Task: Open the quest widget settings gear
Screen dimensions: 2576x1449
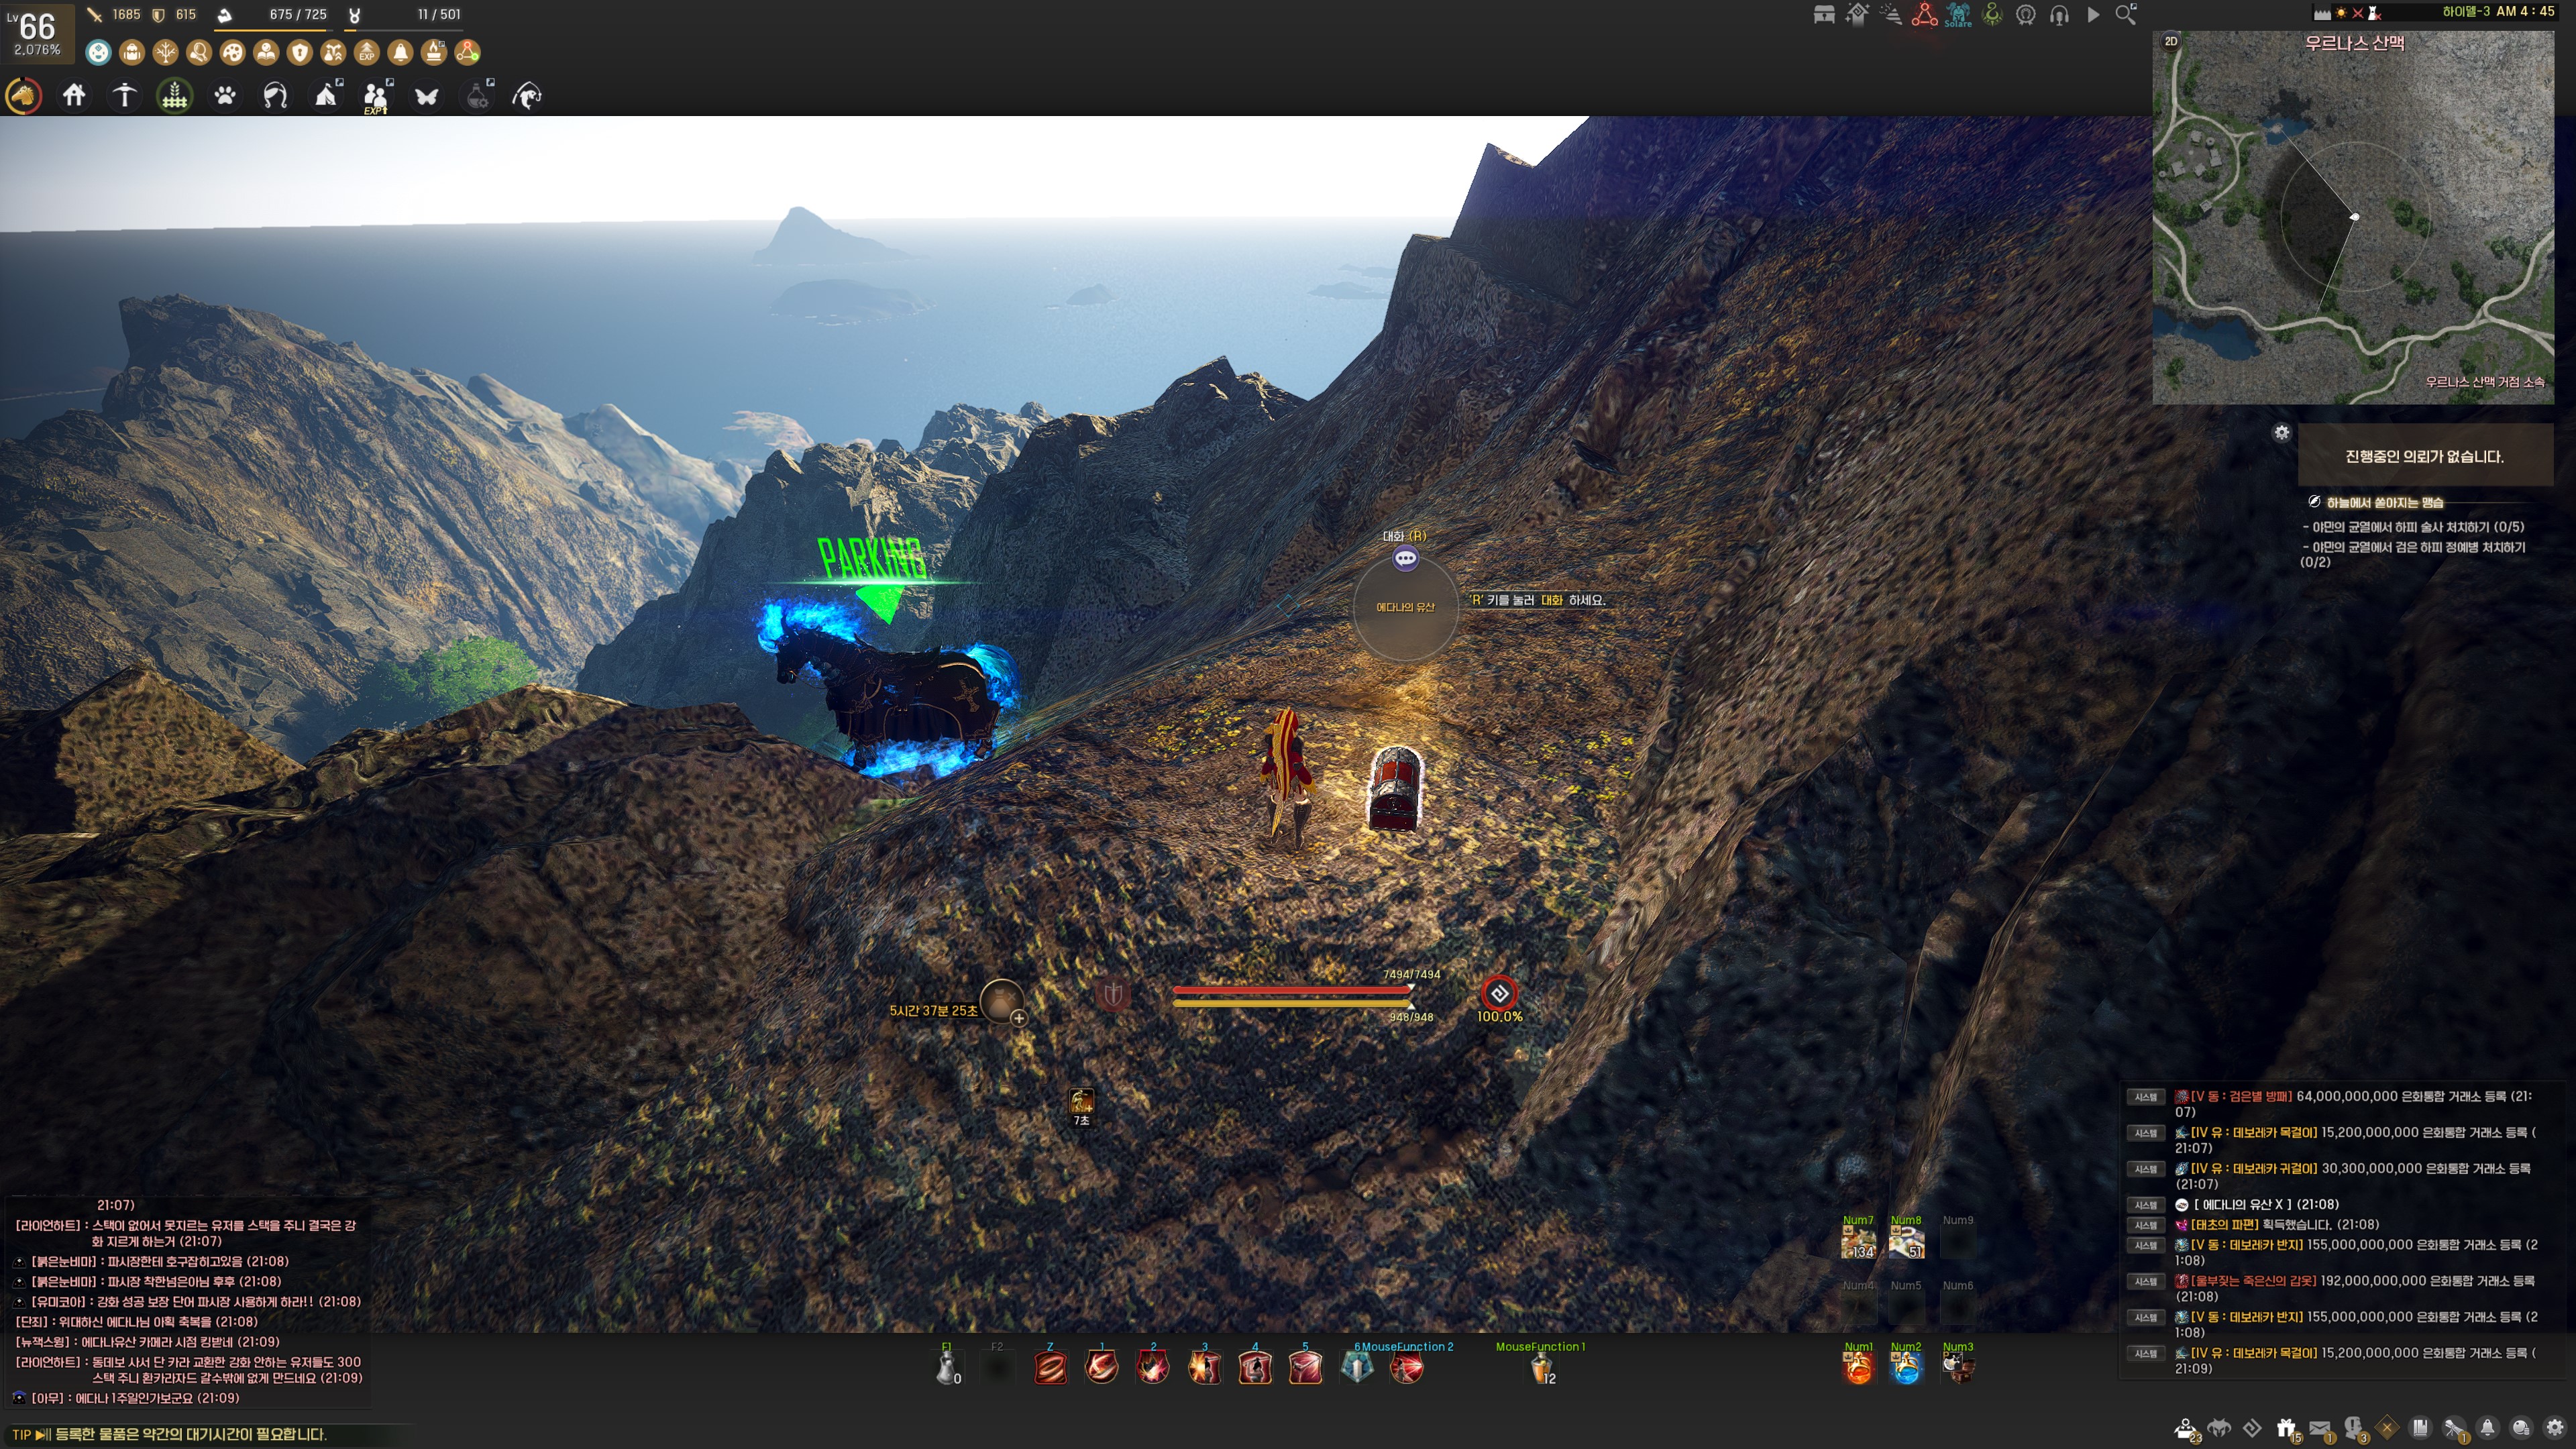Action: click(2281, 433)
